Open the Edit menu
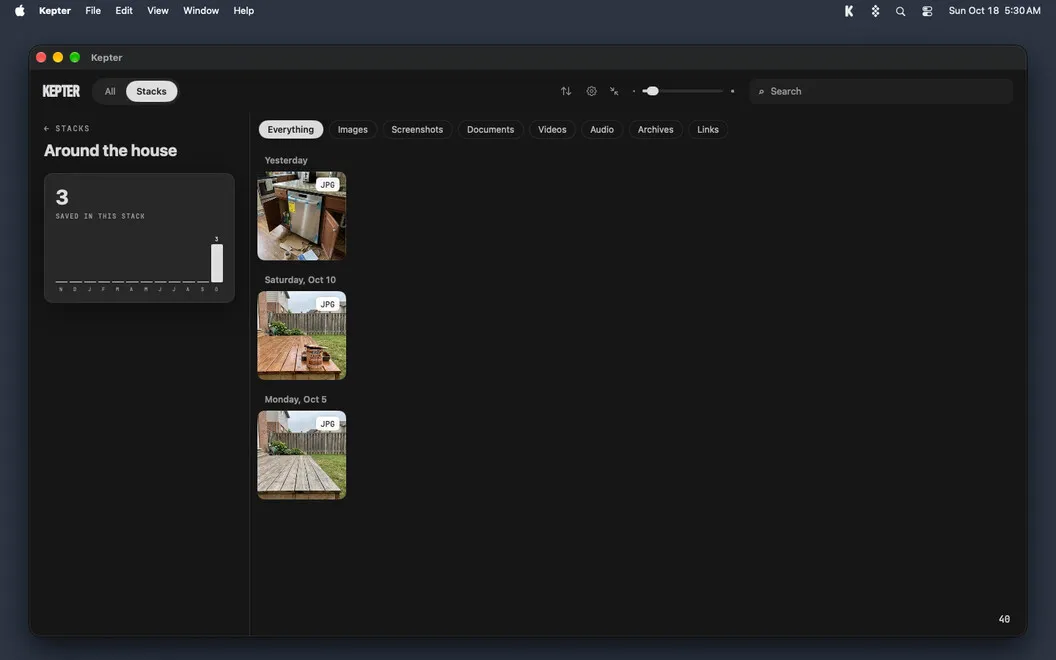 coord(124,11)
